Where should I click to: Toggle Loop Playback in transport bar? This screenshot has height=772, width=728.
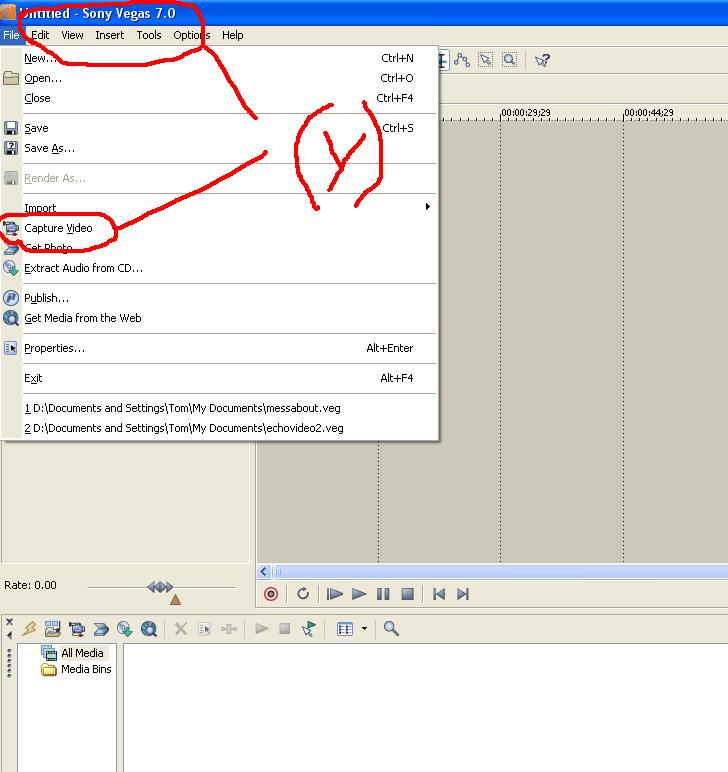coord(303,594)
